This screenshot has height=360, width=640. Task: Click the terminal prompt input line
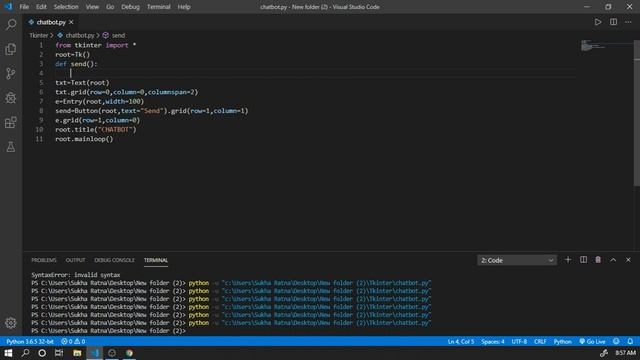[108, 331]
